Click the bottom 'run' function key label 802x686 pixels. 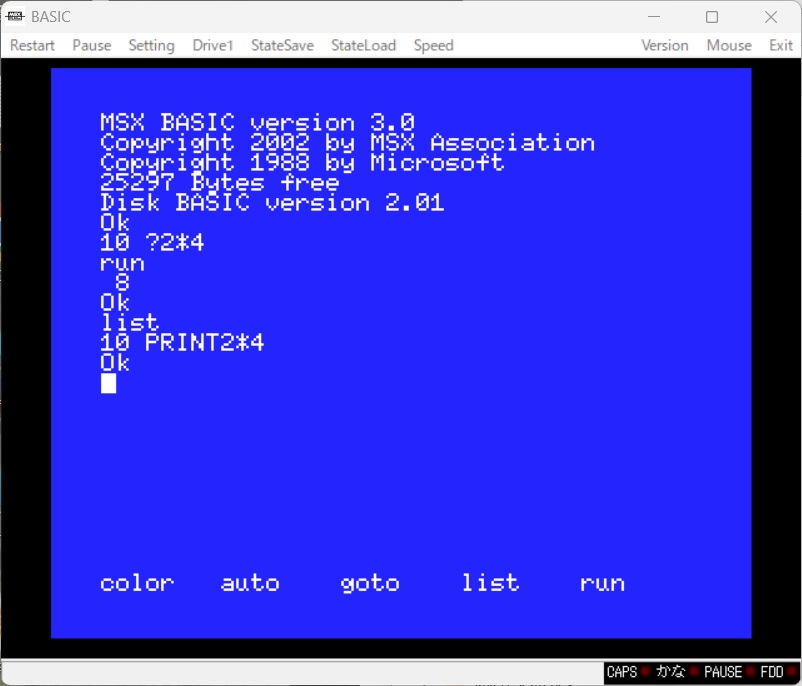click(603, 584)
